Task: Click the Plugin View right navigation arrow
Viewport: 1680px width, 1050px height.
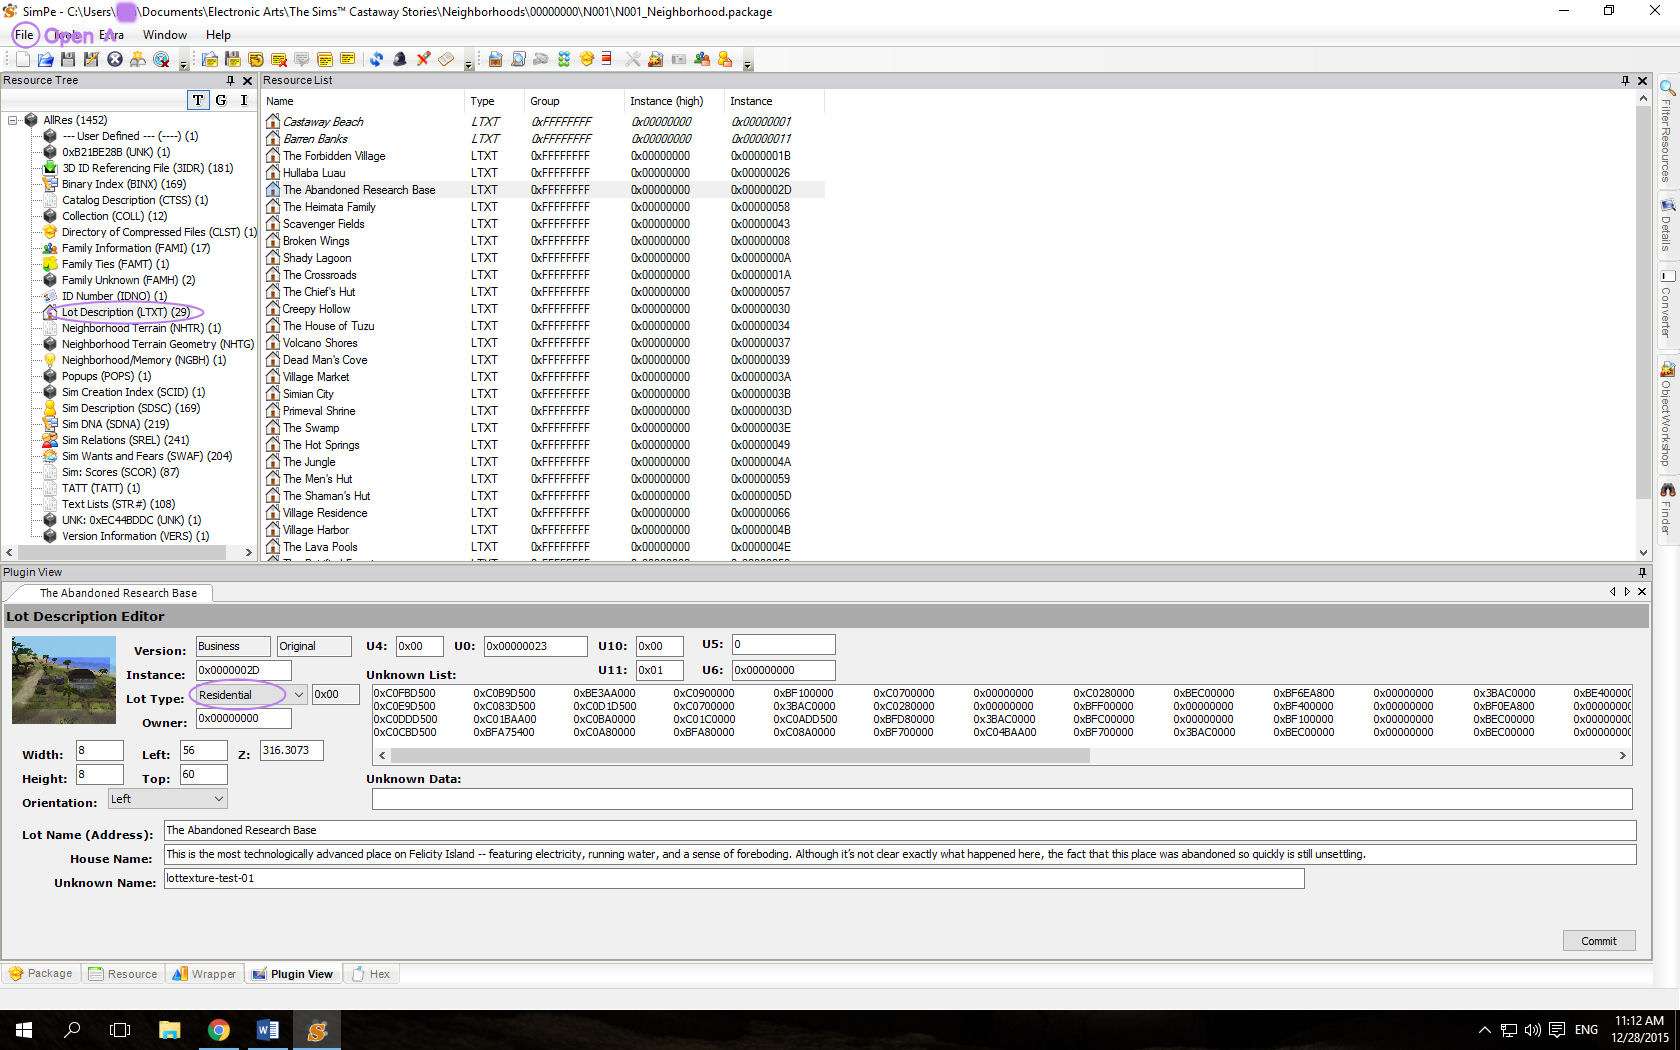Action: (x=1627, y=592)
